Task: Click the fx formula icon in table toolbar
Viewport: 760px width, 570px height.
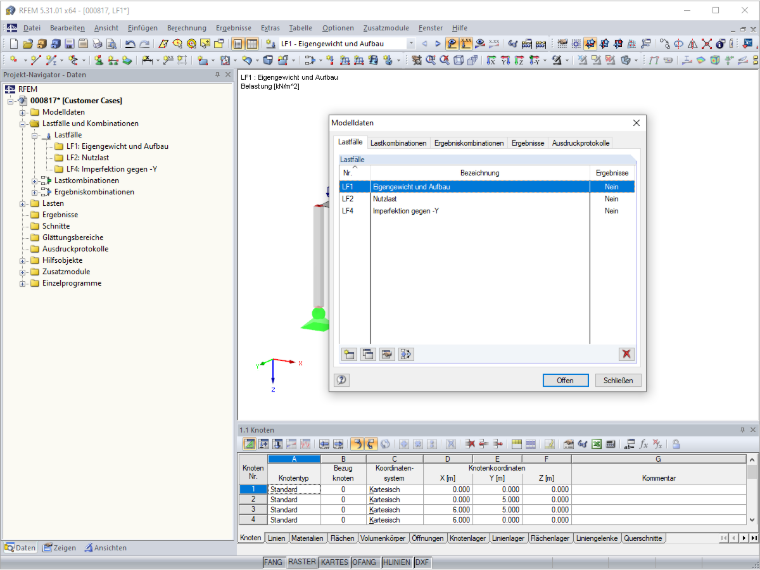Action: [643, 444]
